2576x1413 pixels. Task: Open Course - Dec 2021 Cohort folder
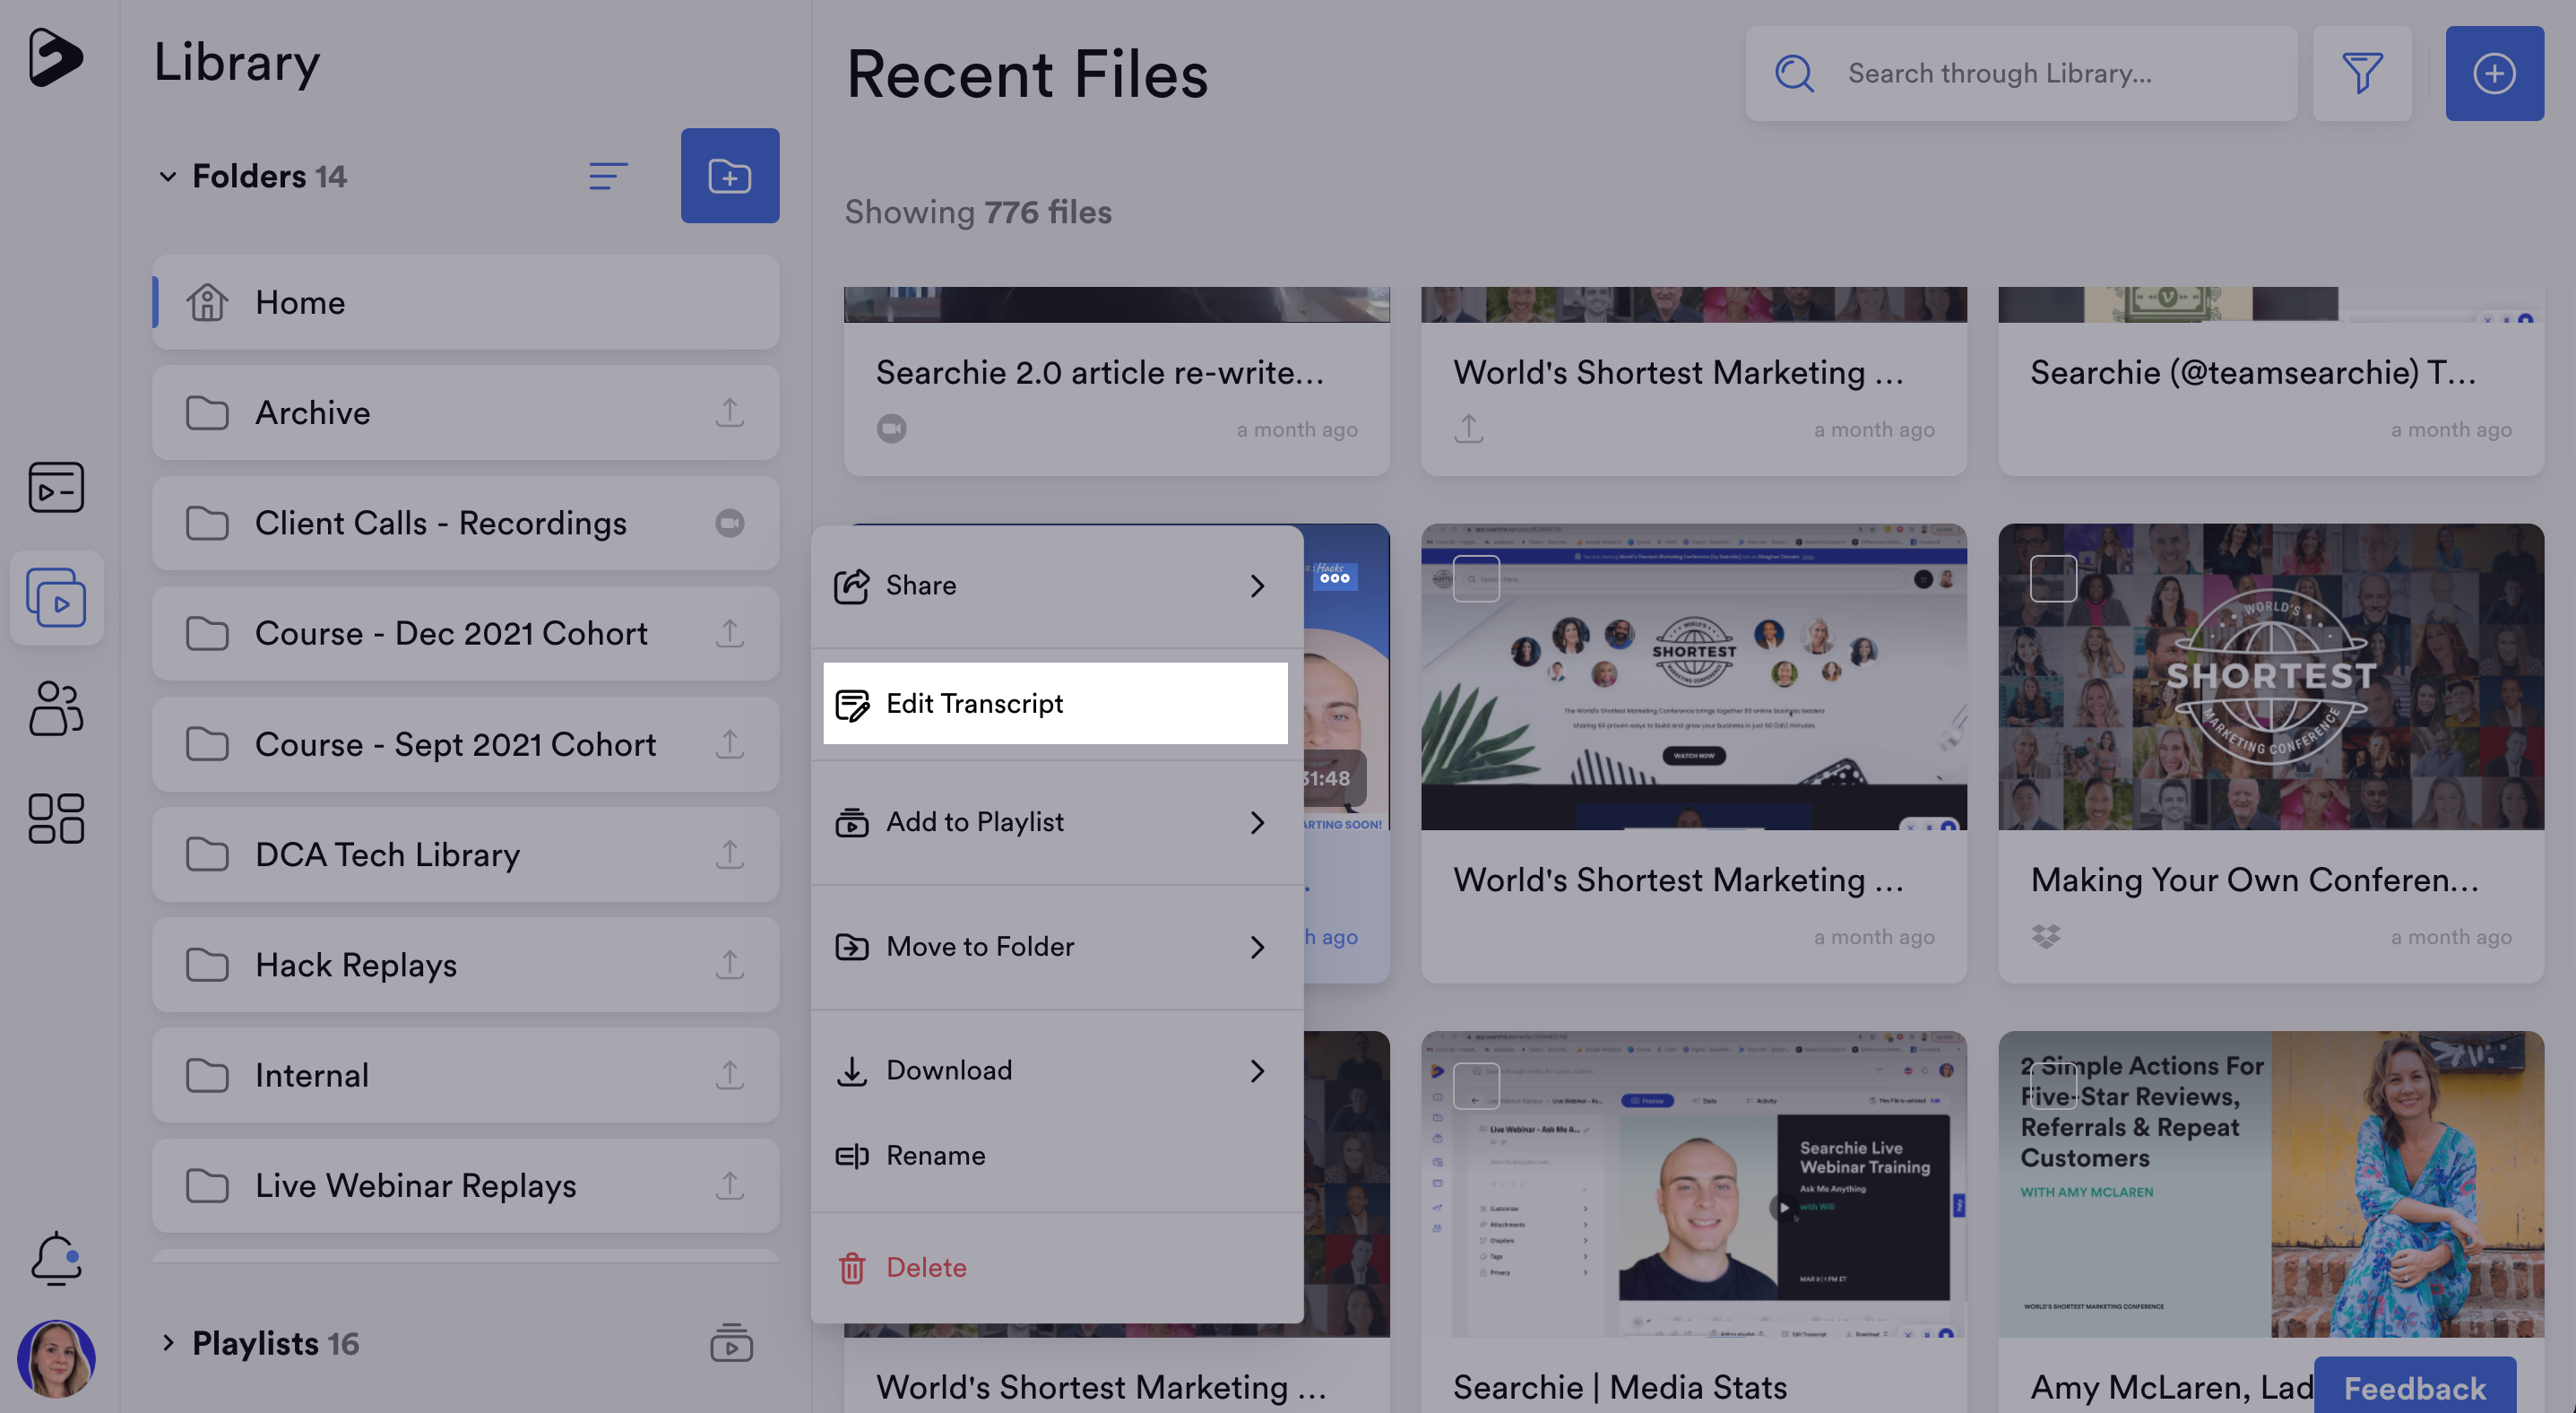[x=466, y=633]
